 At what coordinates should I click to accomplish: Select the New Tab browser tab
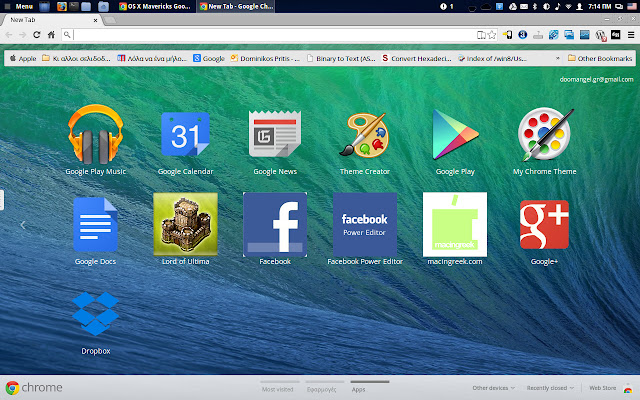[x=51, y=20]
